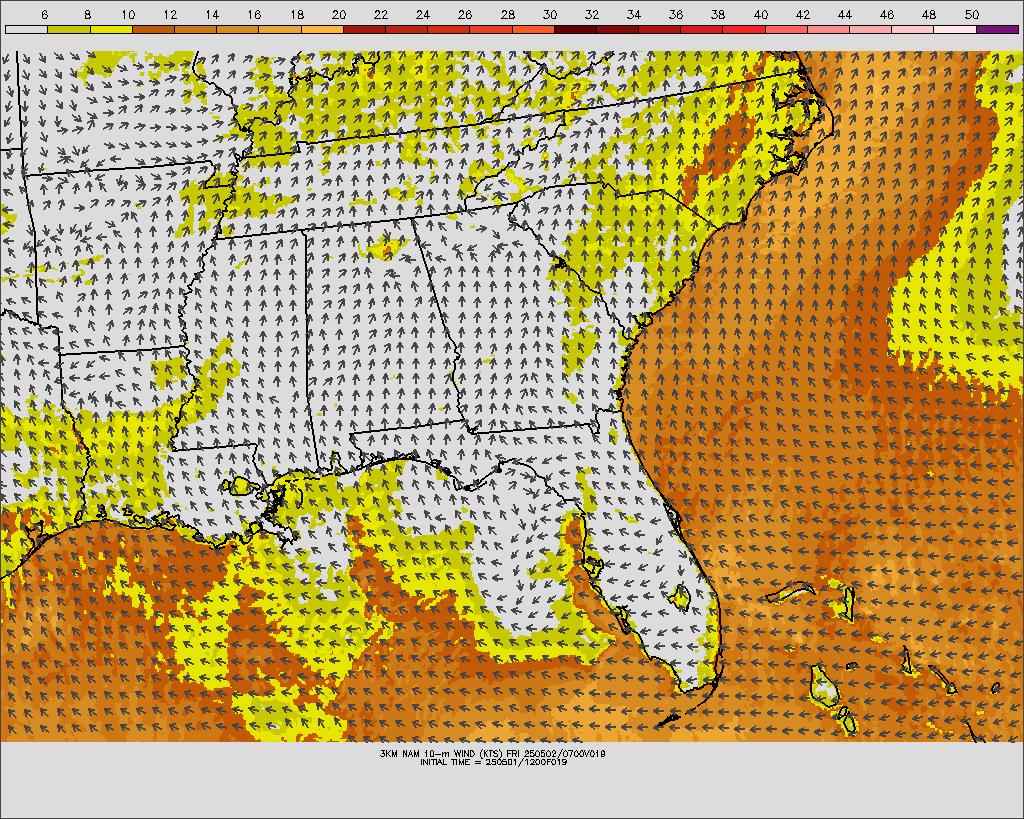
Task: Click the legend label "48"
Action: [x=929, y=14]
